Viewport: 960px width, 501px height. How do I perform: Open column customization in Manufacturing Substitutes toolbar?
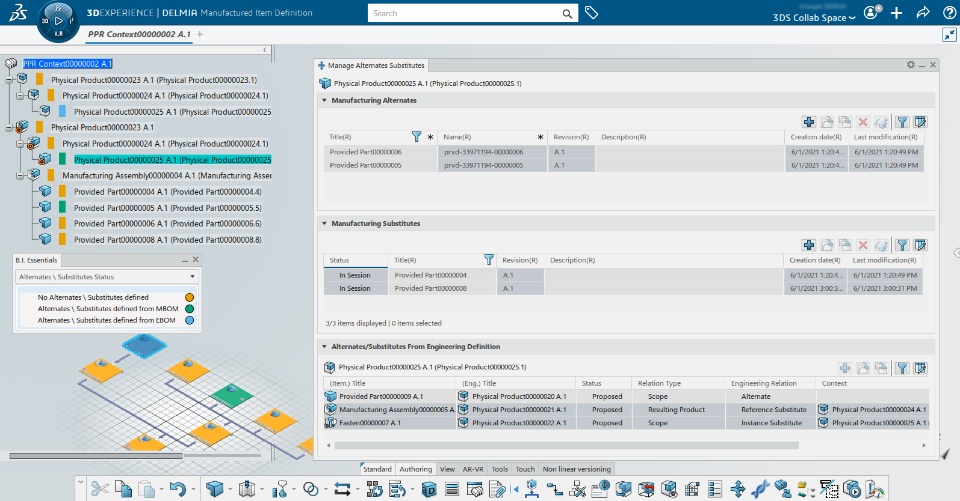click(920, 245)
